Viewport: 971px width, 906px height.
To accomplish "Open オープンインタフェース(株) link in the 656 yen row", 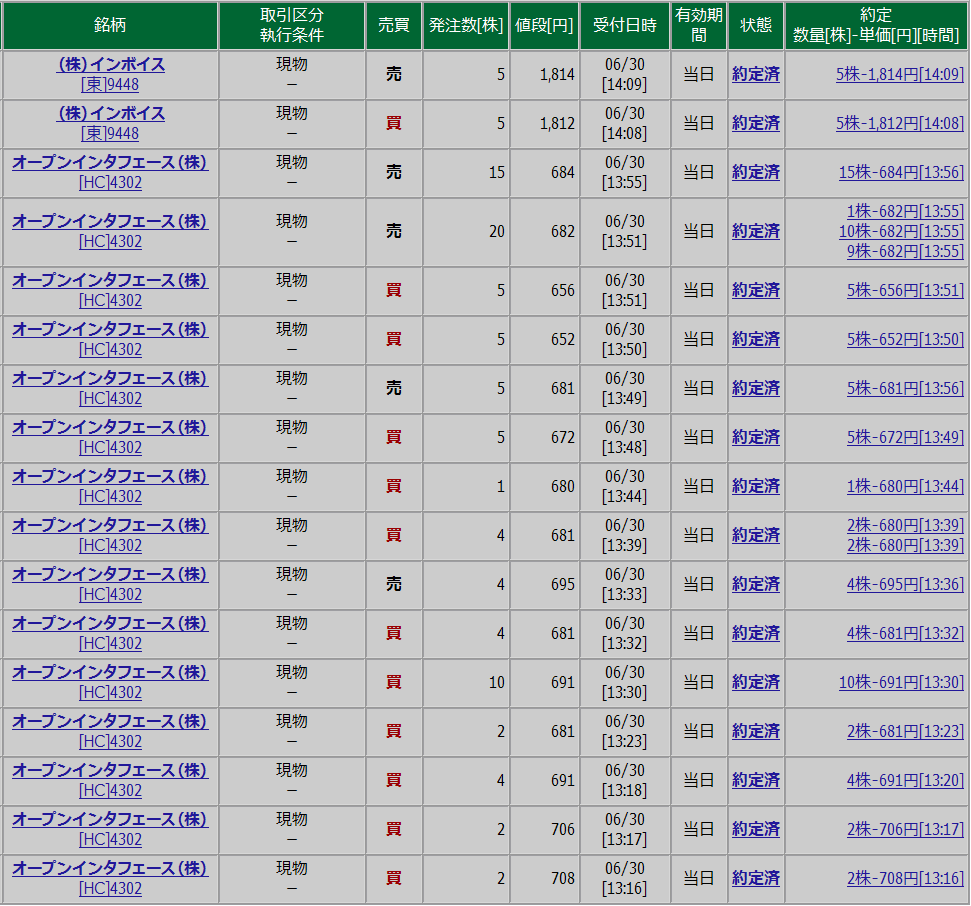I will point(110,280).
